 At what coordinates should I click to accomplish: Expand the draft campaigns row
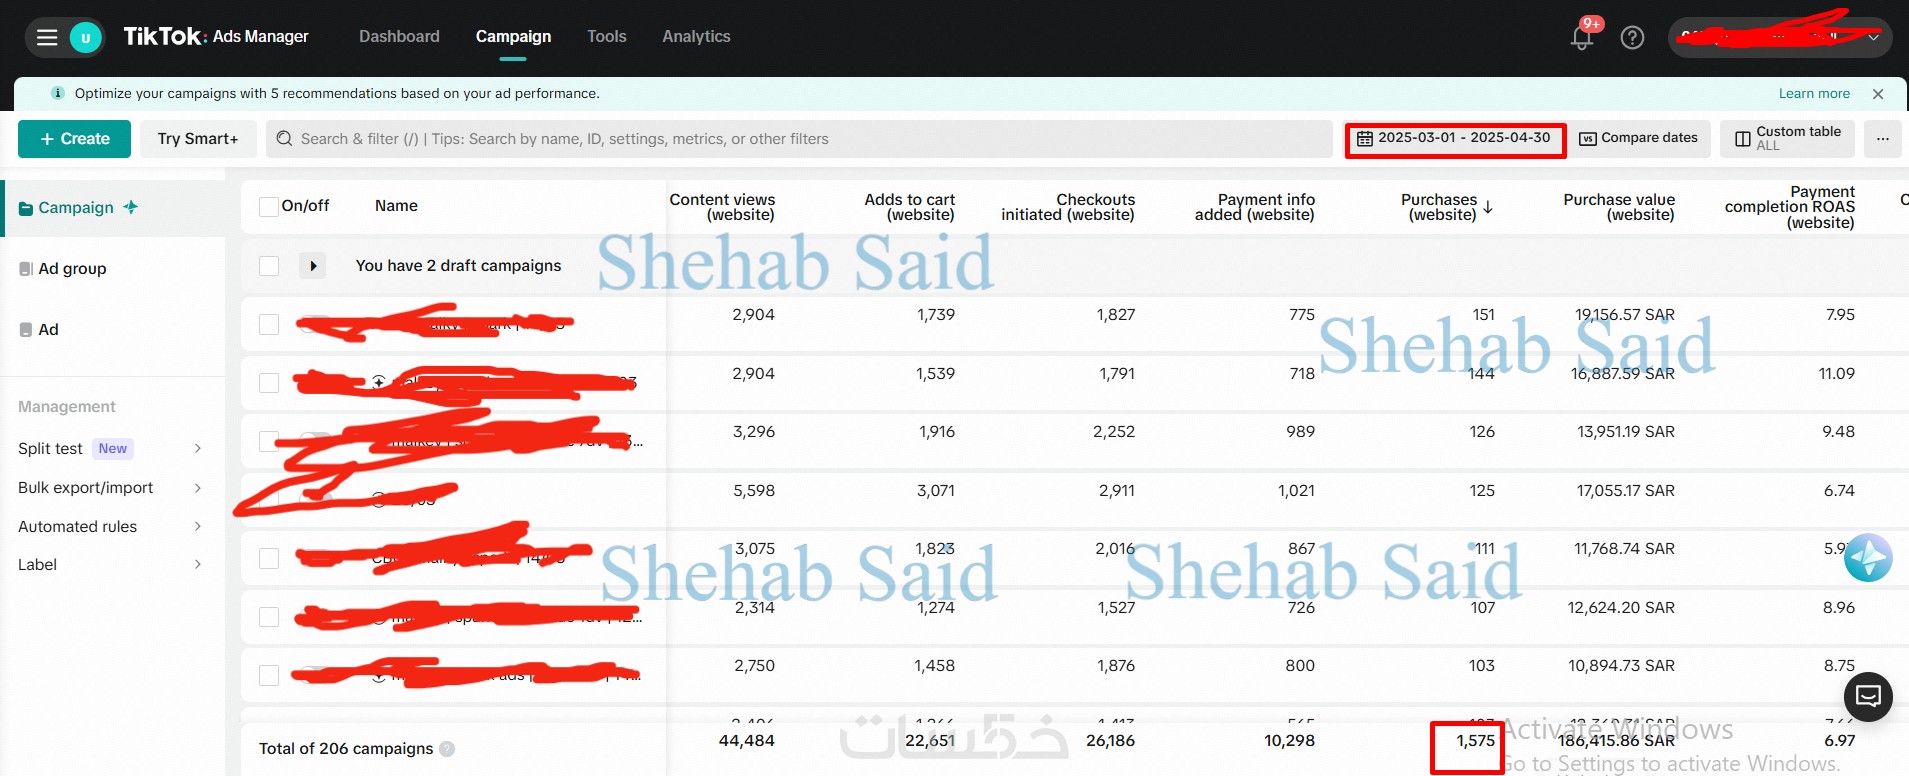click(x=313, y=266)
